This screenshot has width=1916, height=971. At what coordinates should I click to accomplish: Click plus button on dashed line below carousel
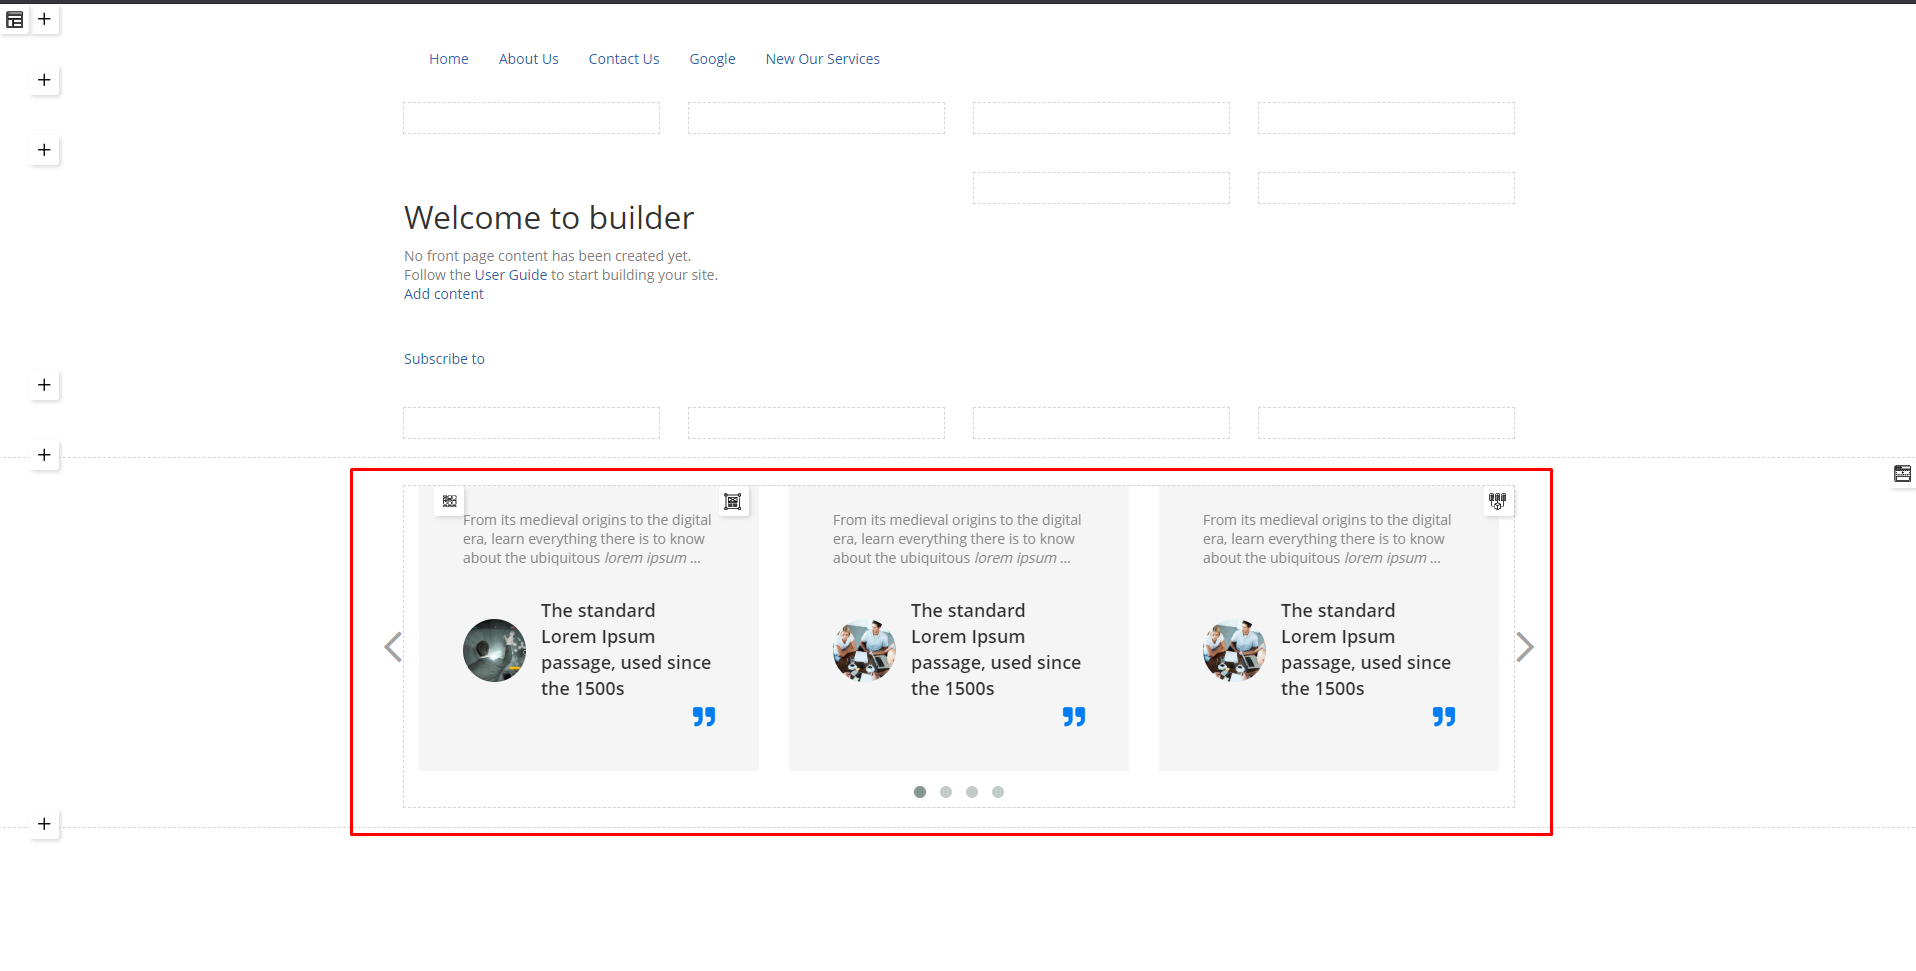click(44, 824)
